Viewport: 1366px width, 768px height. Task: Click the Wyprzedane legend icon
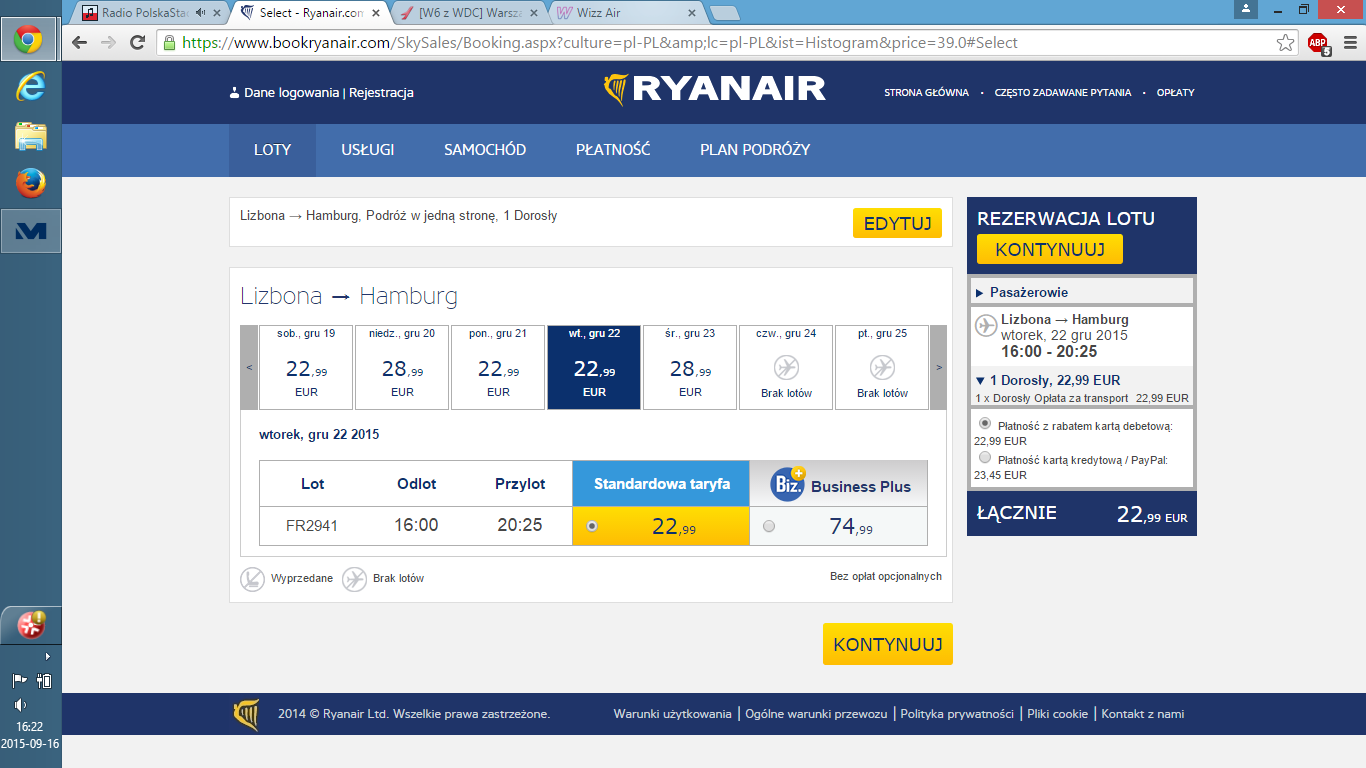tap(252, 579)
